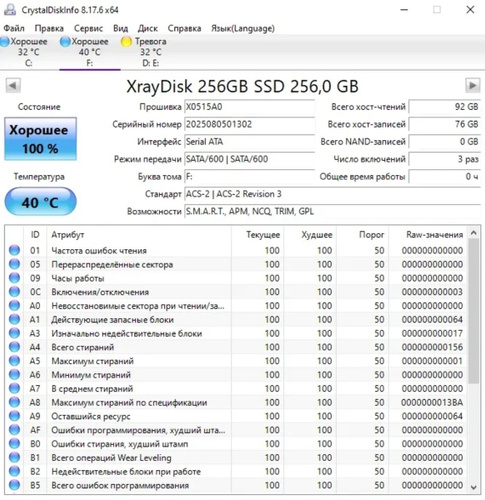Click status dot for attribute 0C
This screenshot has width=485, height=500.
pyautogui.click(x=14, y=292)
